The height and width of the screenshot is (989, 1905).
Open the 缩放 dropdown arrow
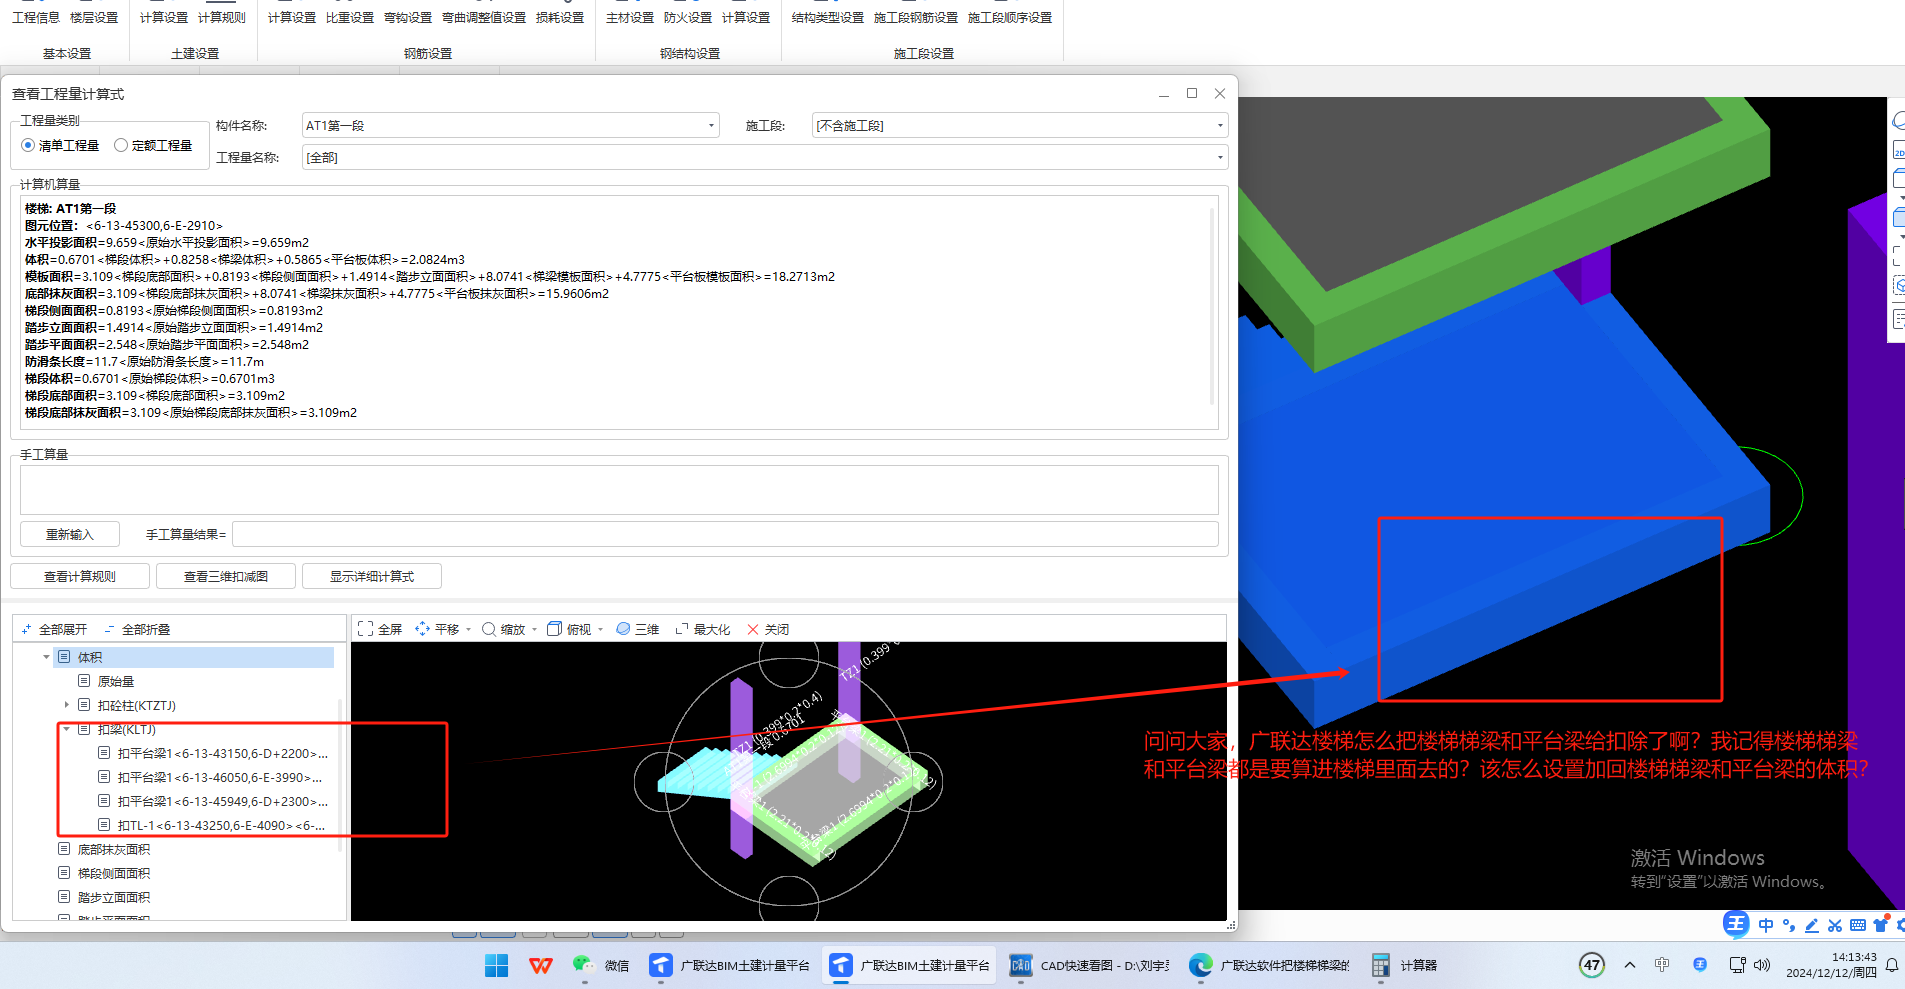click(534, 629)
